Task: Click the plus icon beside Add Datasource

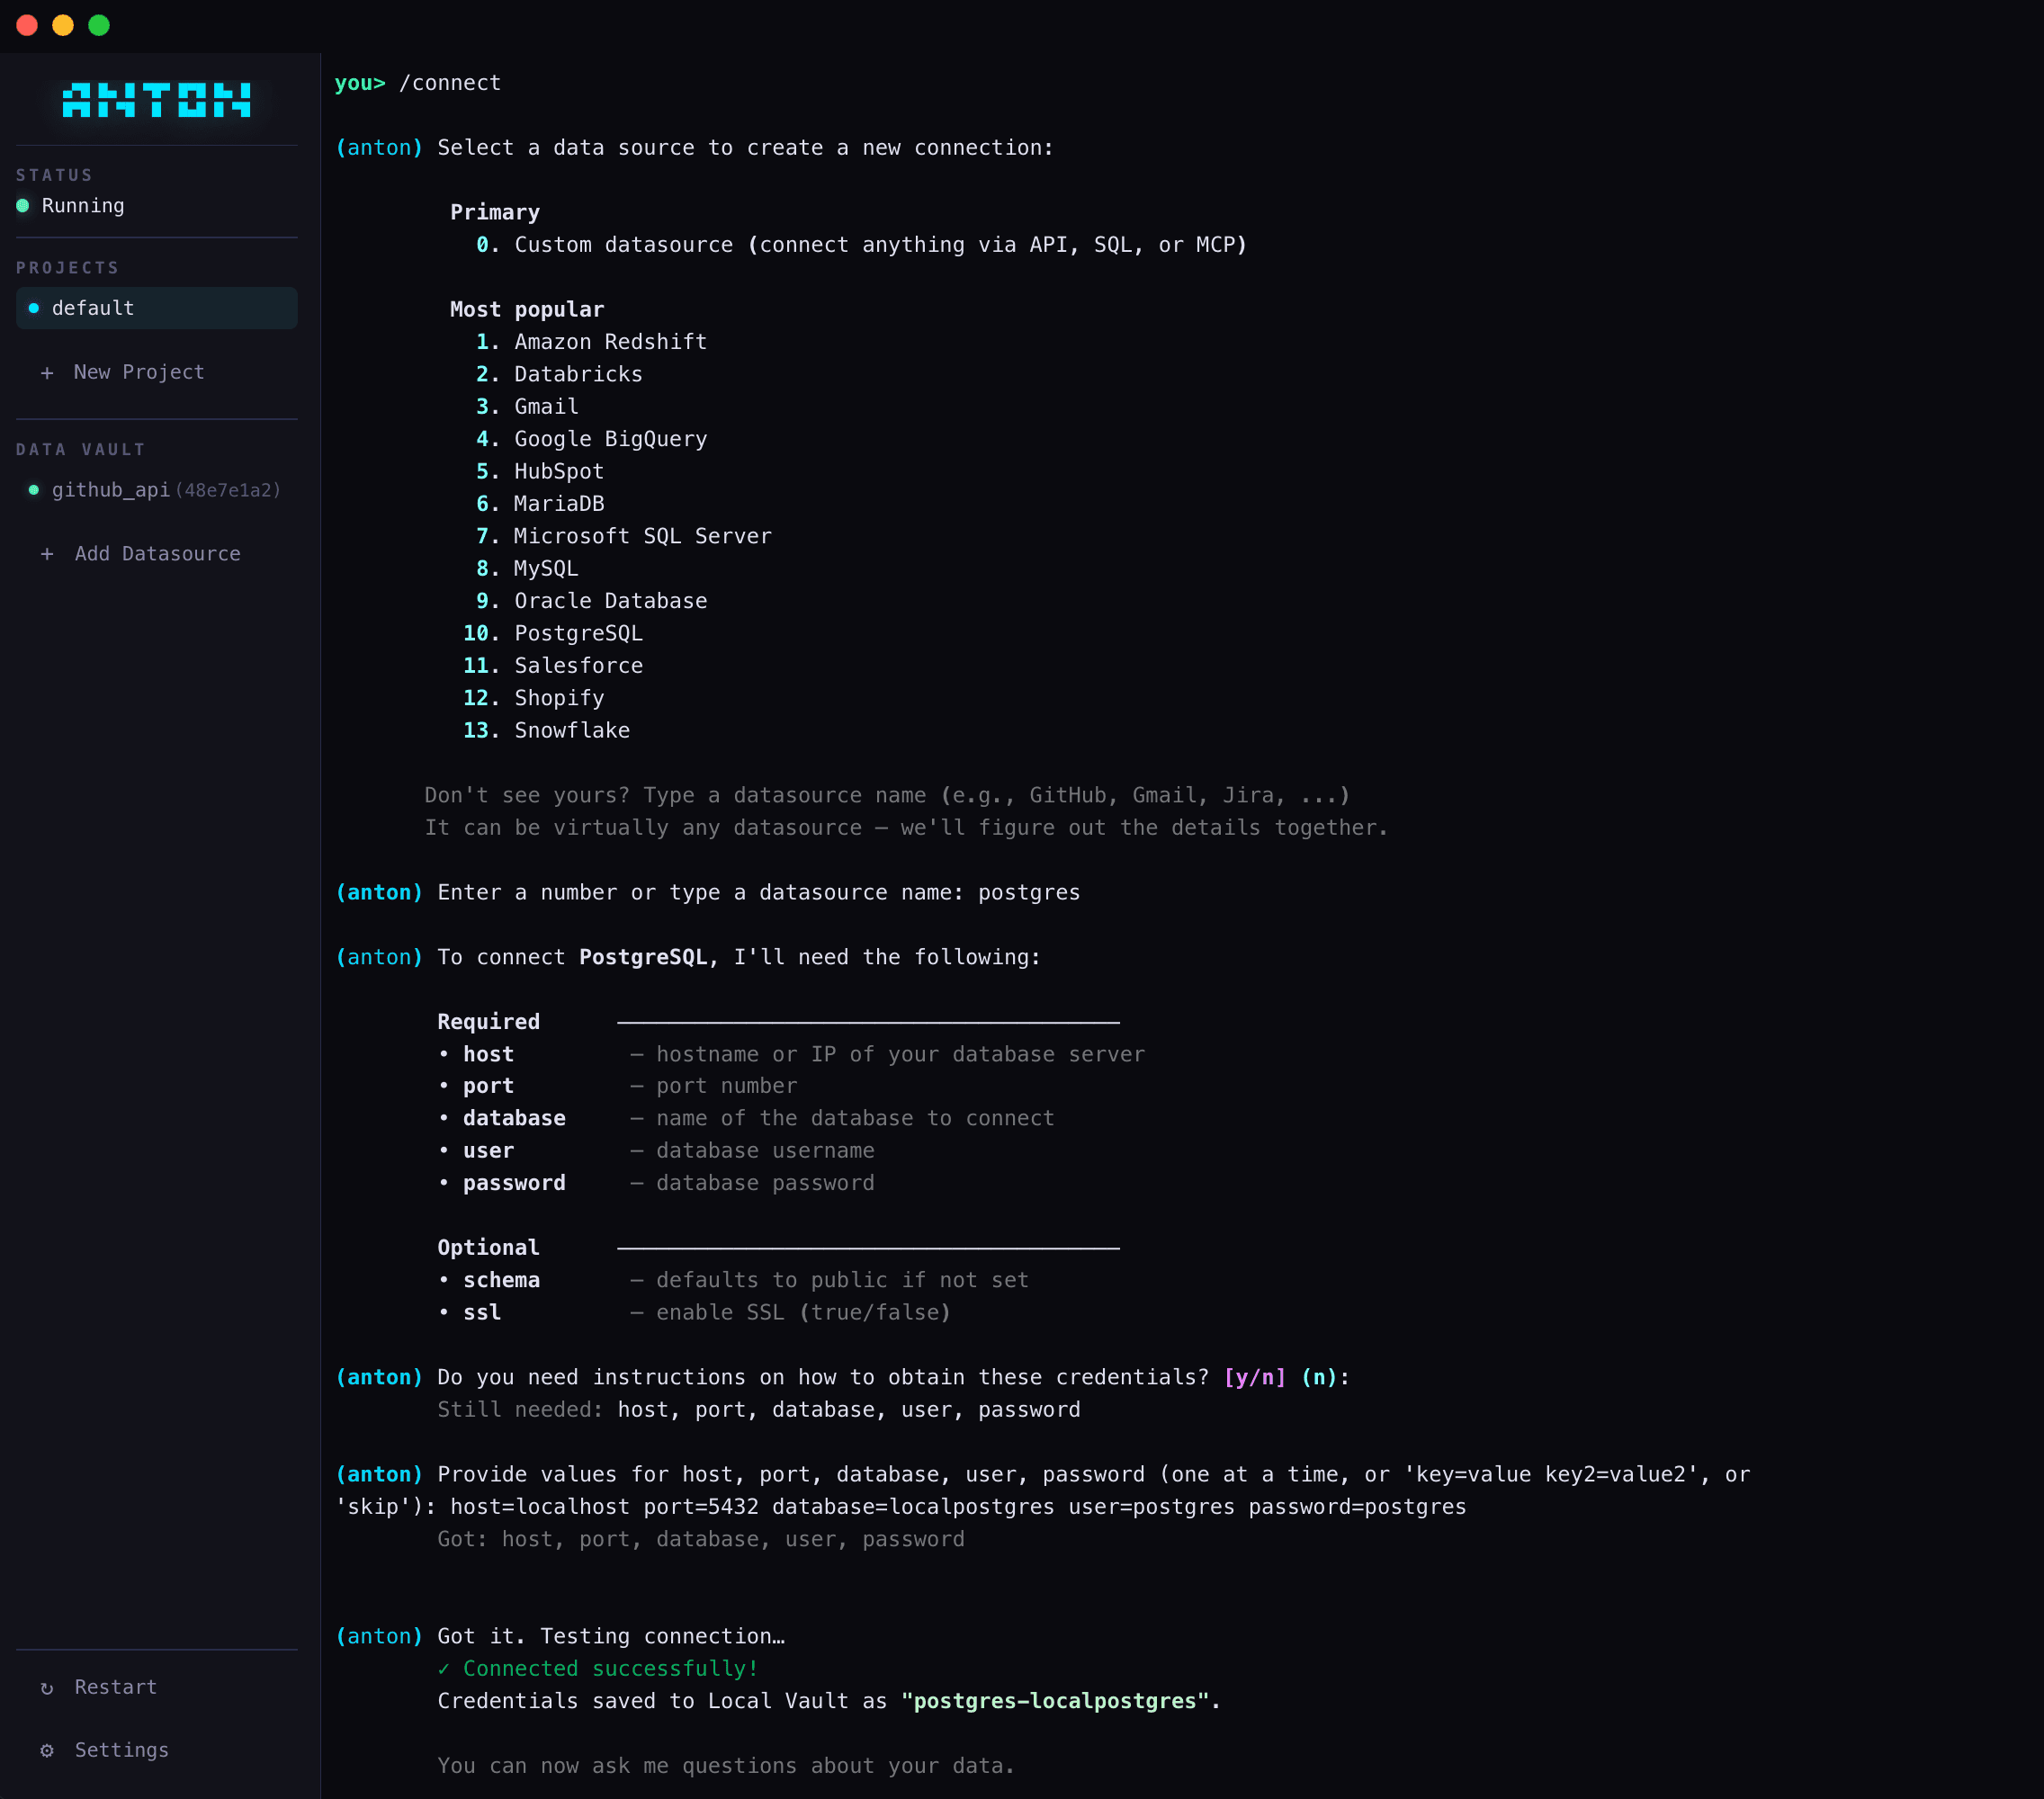Action: tap(47, 553)
